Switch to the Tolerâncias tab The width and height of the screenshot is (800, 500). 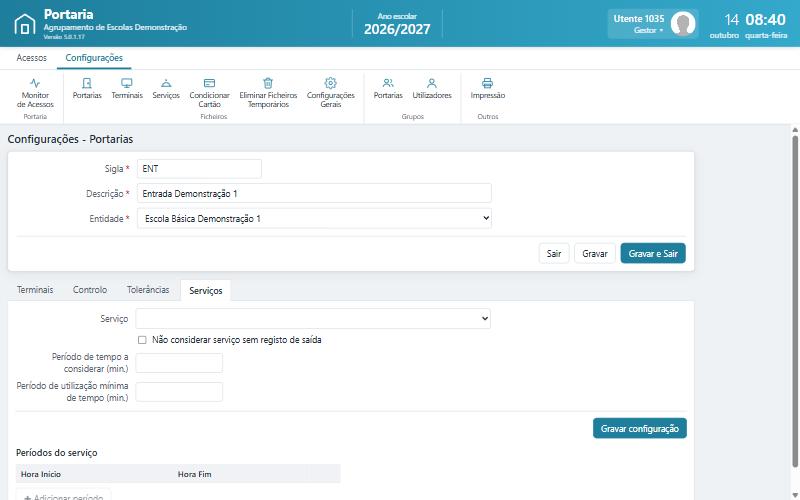click(148, 290)
